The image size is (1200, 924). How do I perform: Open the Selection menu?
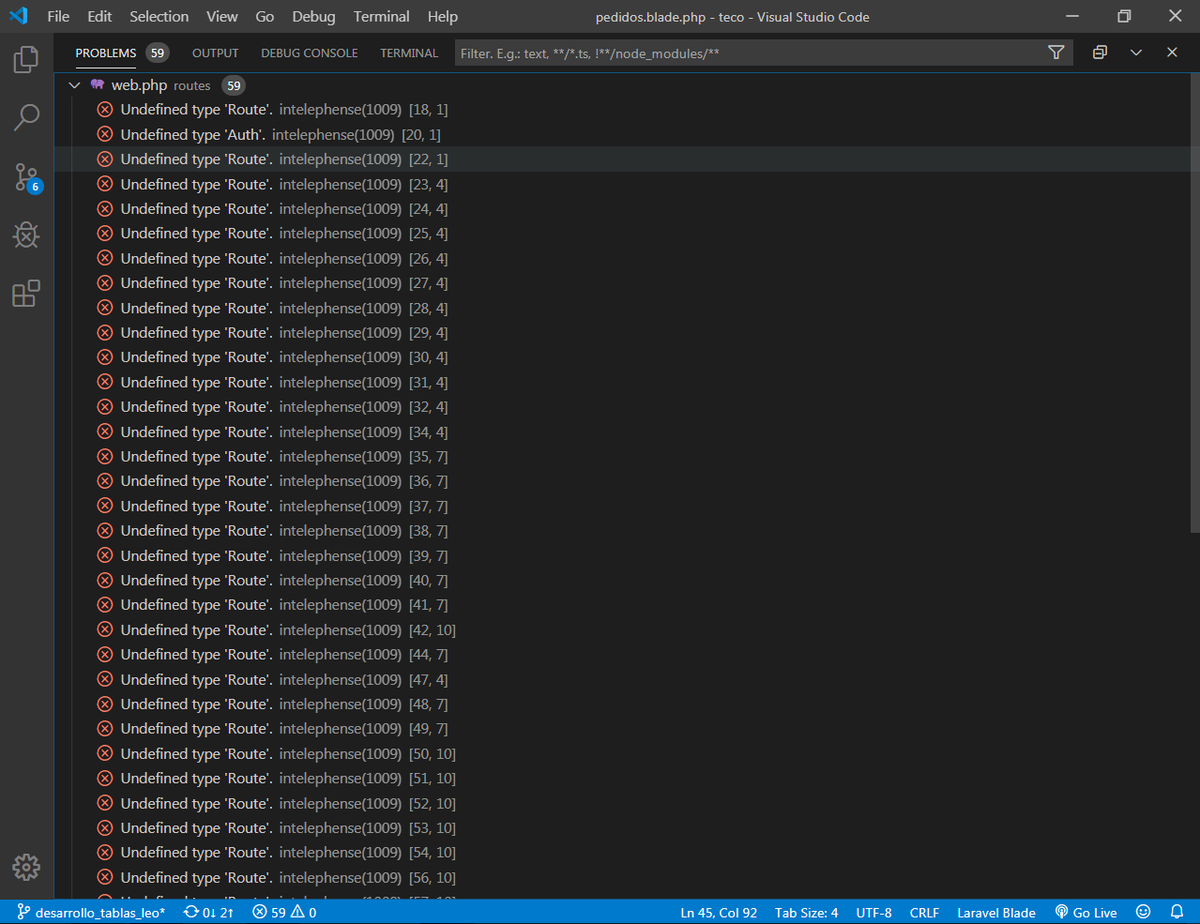[x=159, y=16]
